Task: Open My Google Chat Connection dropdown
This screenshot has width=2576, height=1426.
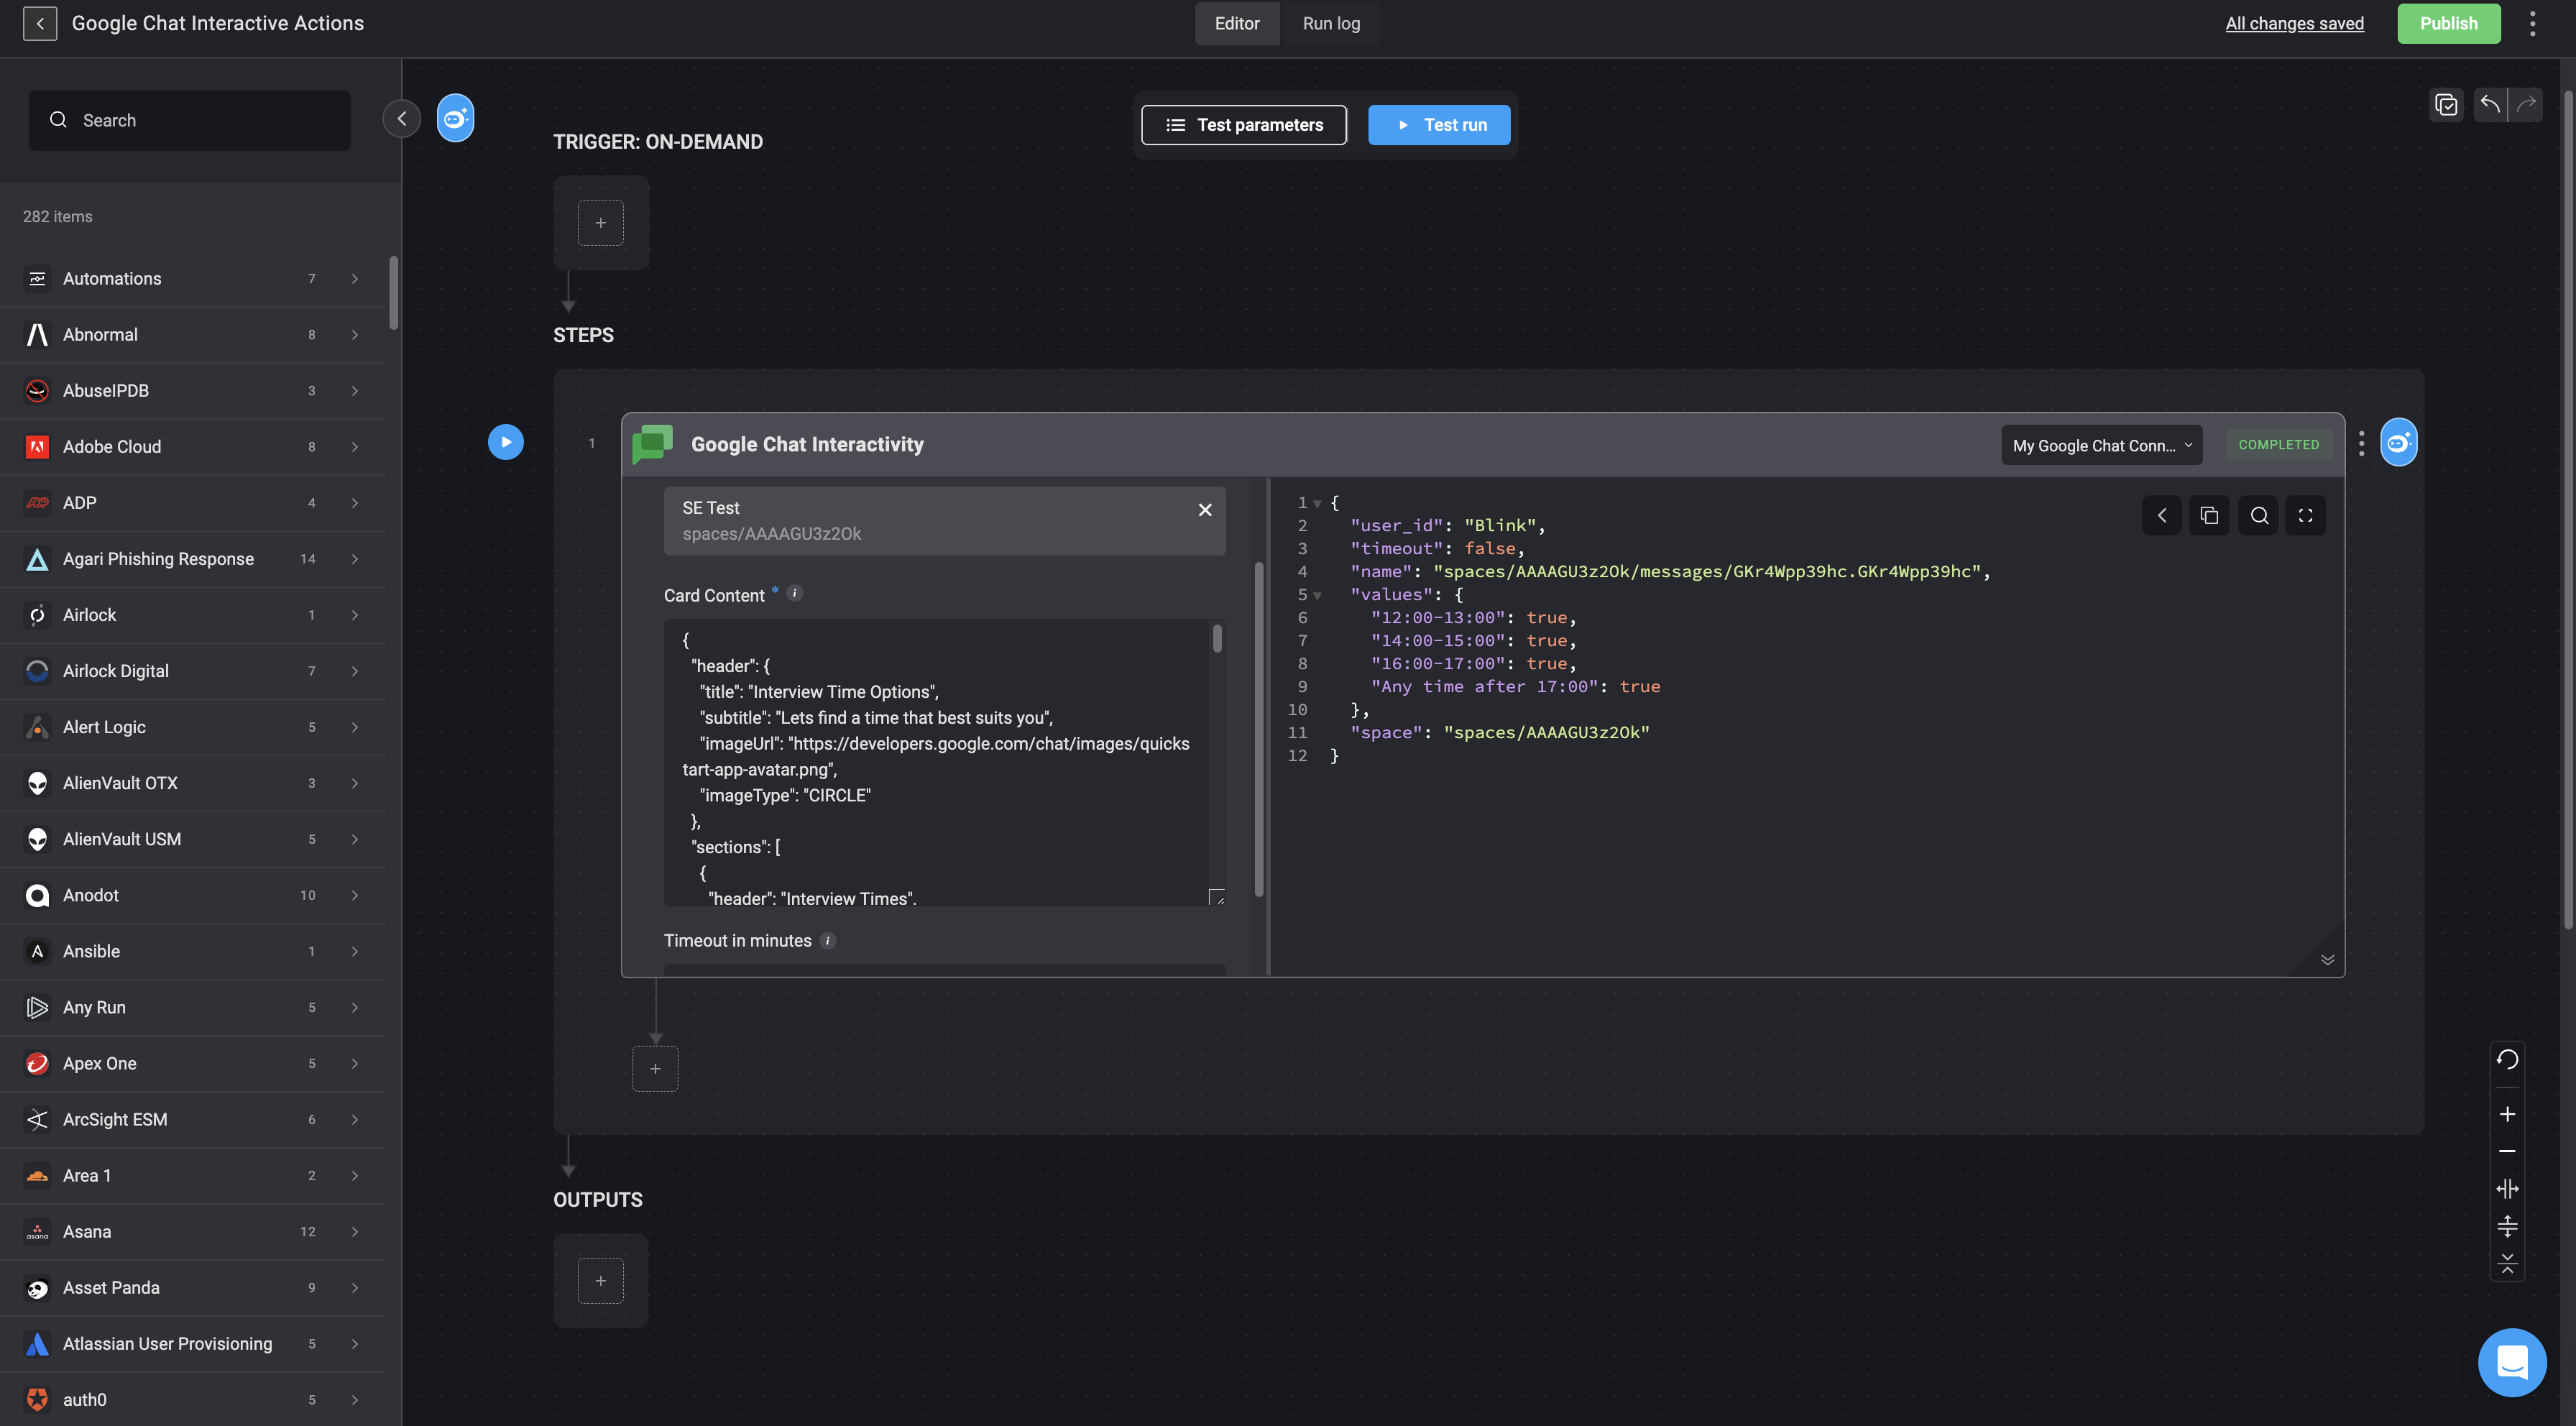Action: [2102, 446]
